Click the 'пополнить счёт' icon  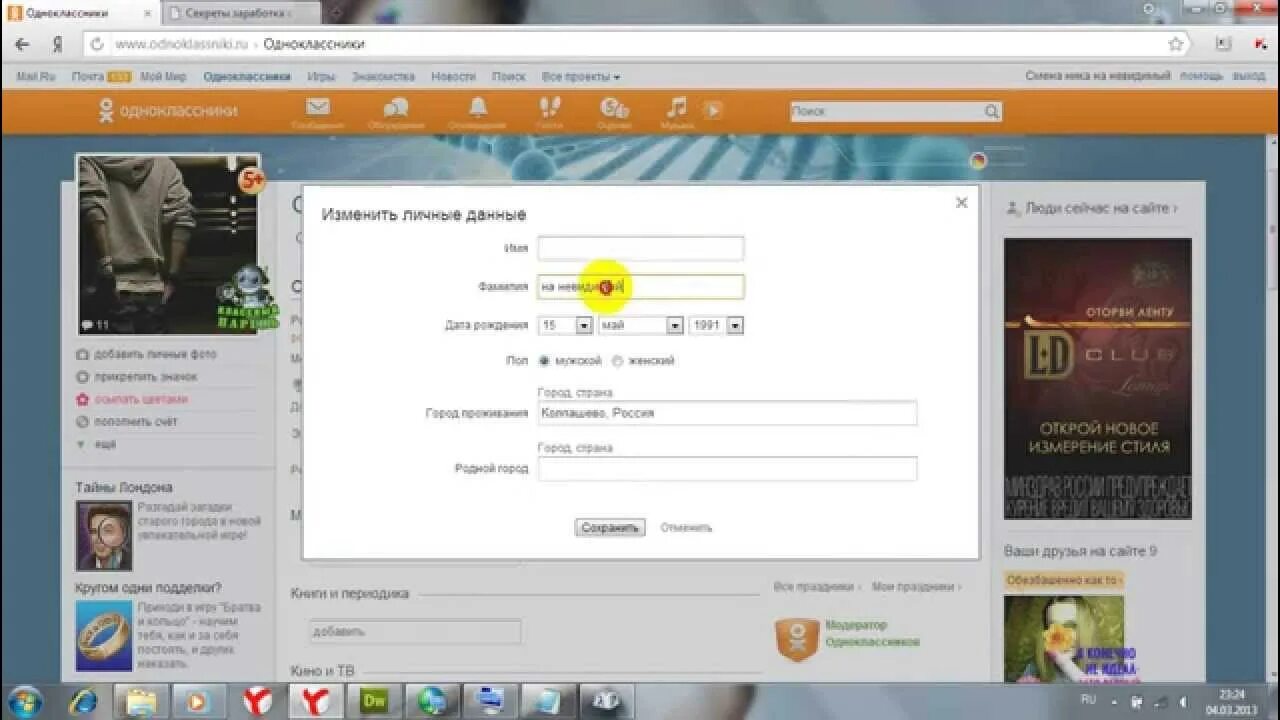[82, 421]
